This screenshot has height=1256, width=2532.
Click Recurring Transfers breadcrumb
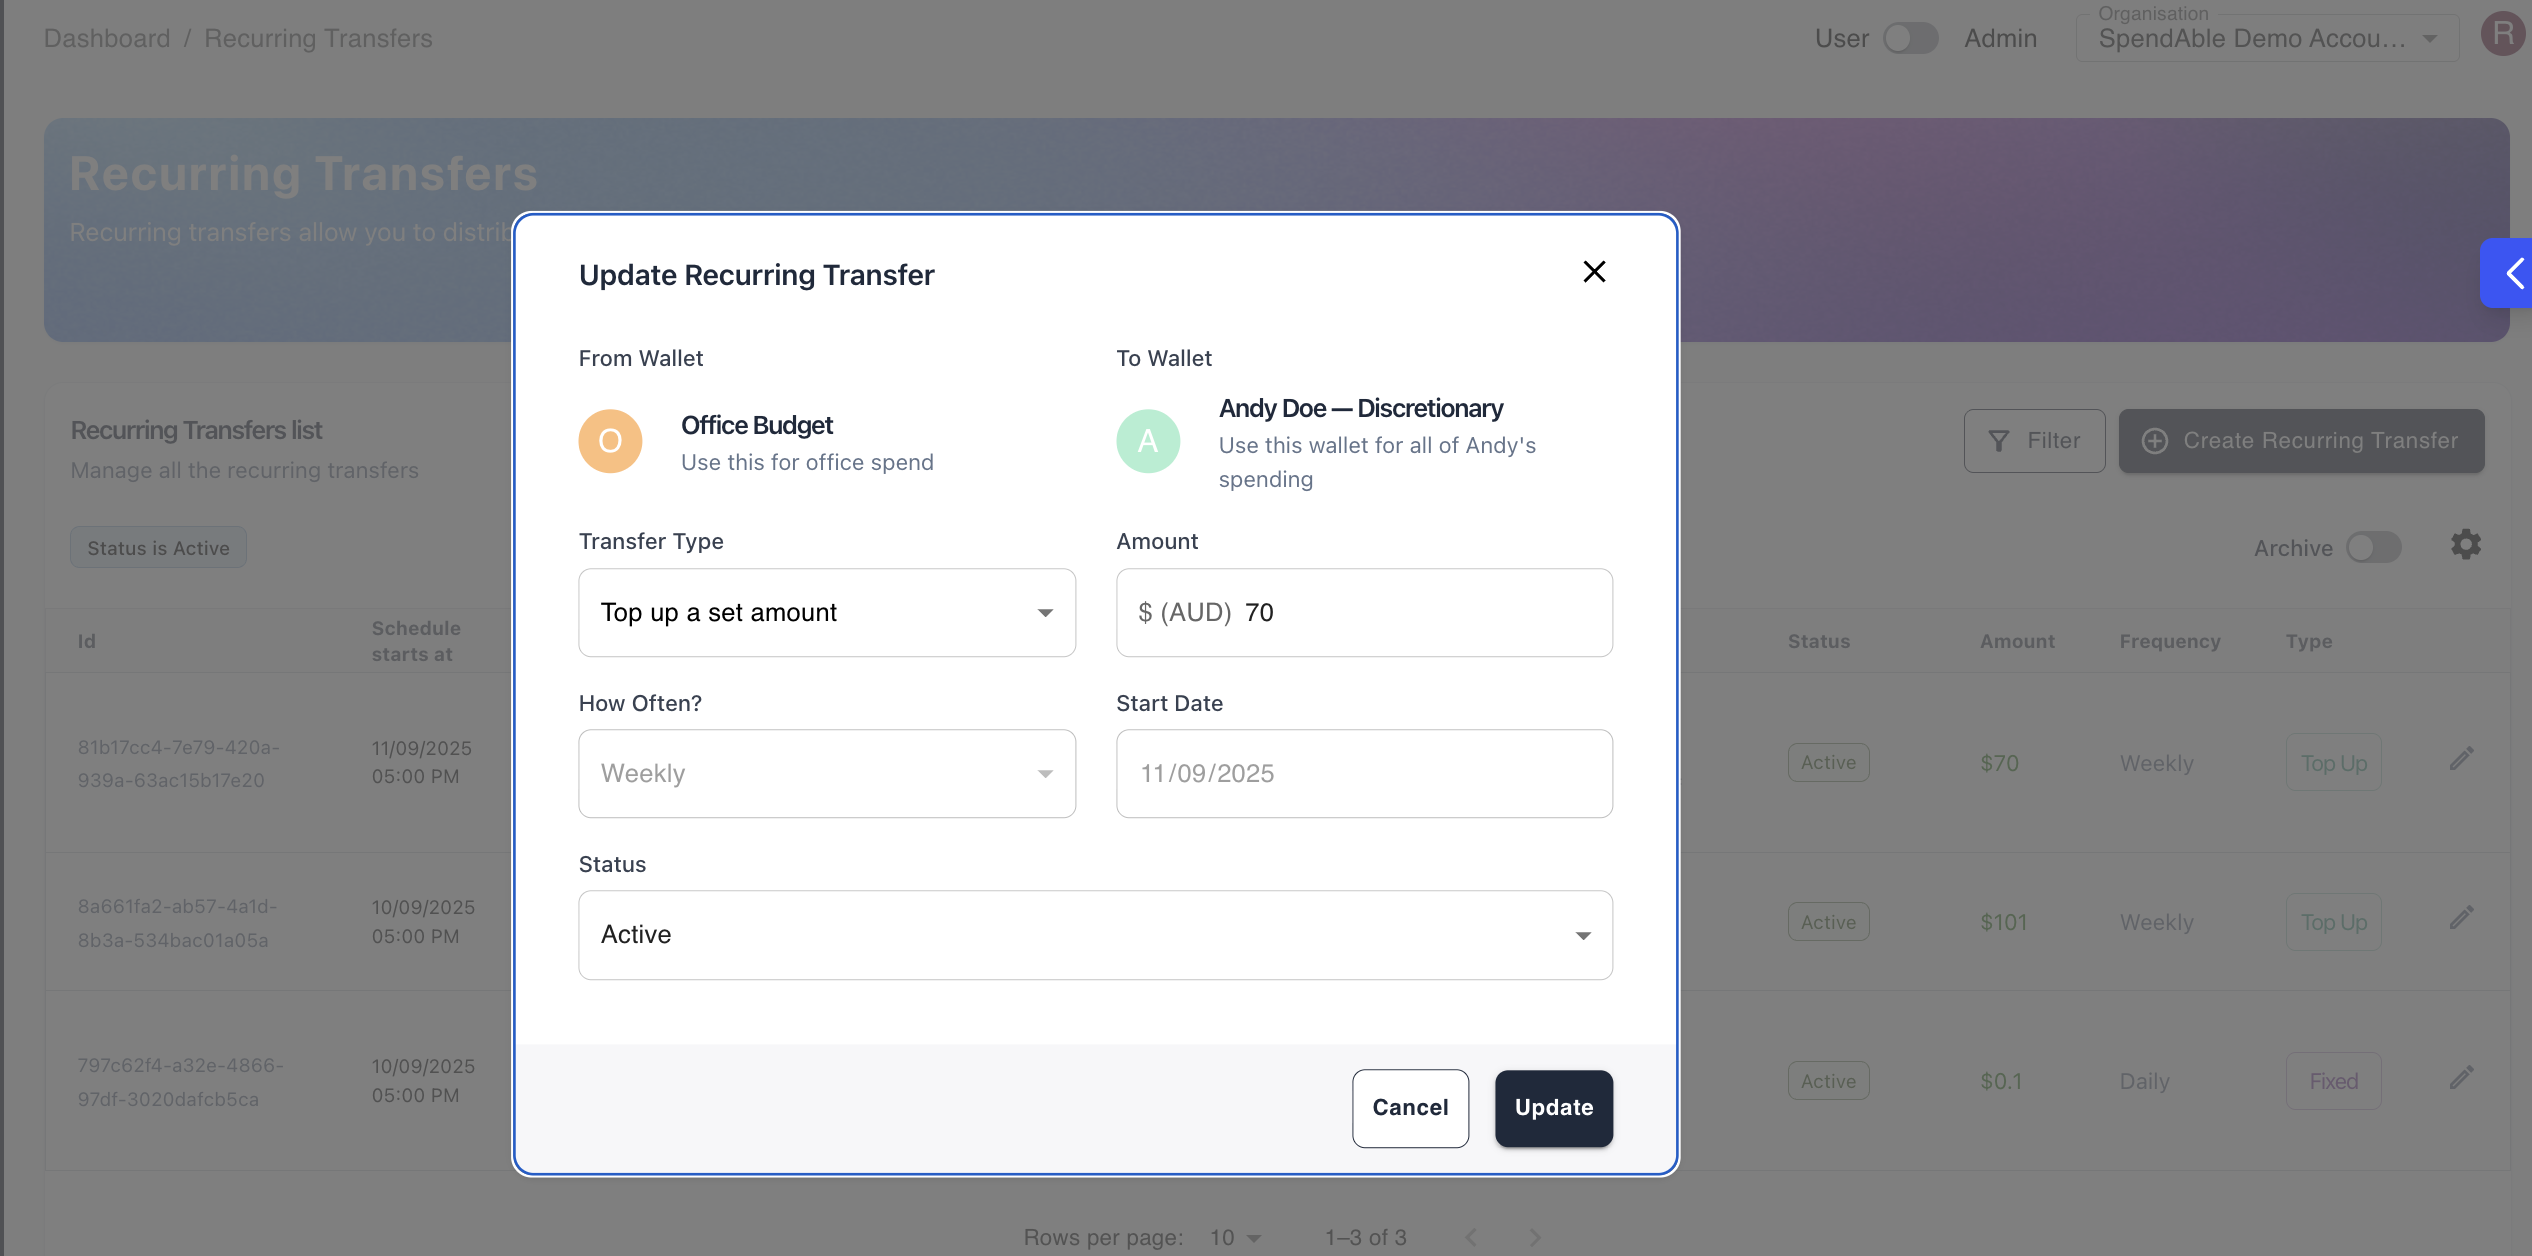coord(318,39)
